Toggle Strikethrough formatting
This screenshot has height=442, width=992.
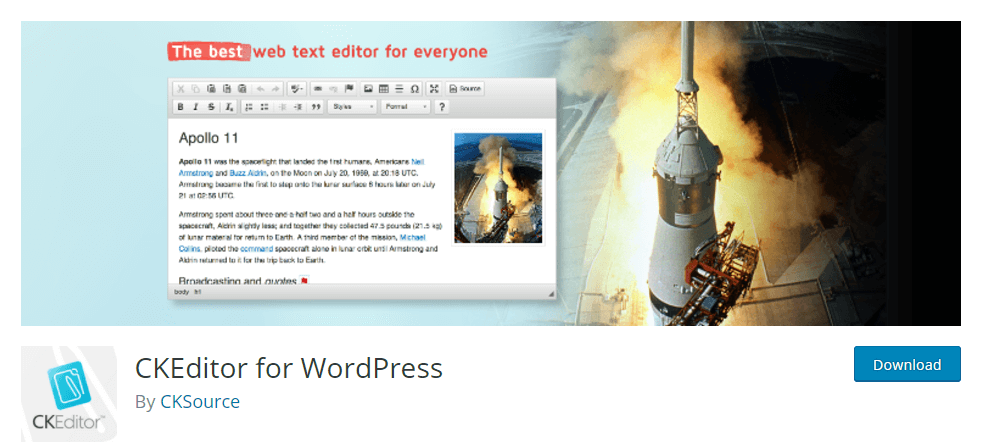pos(211,107)
